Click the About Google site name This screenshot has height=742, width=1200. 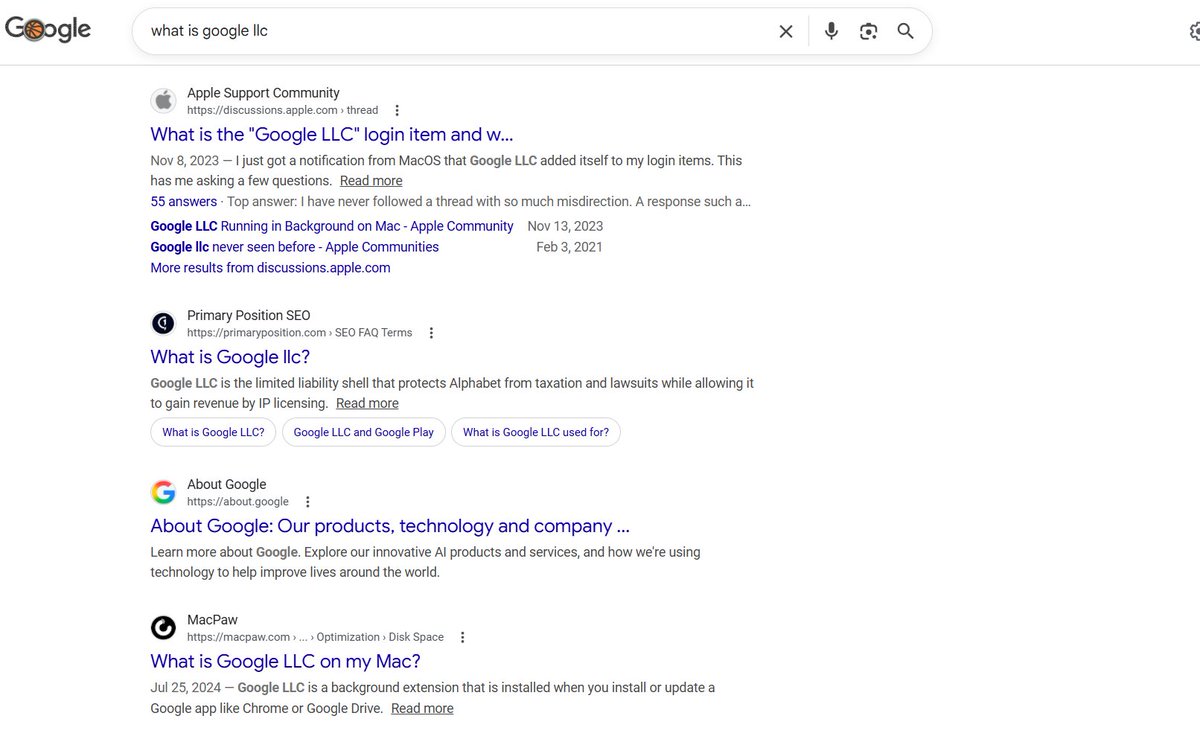(227, 484)
